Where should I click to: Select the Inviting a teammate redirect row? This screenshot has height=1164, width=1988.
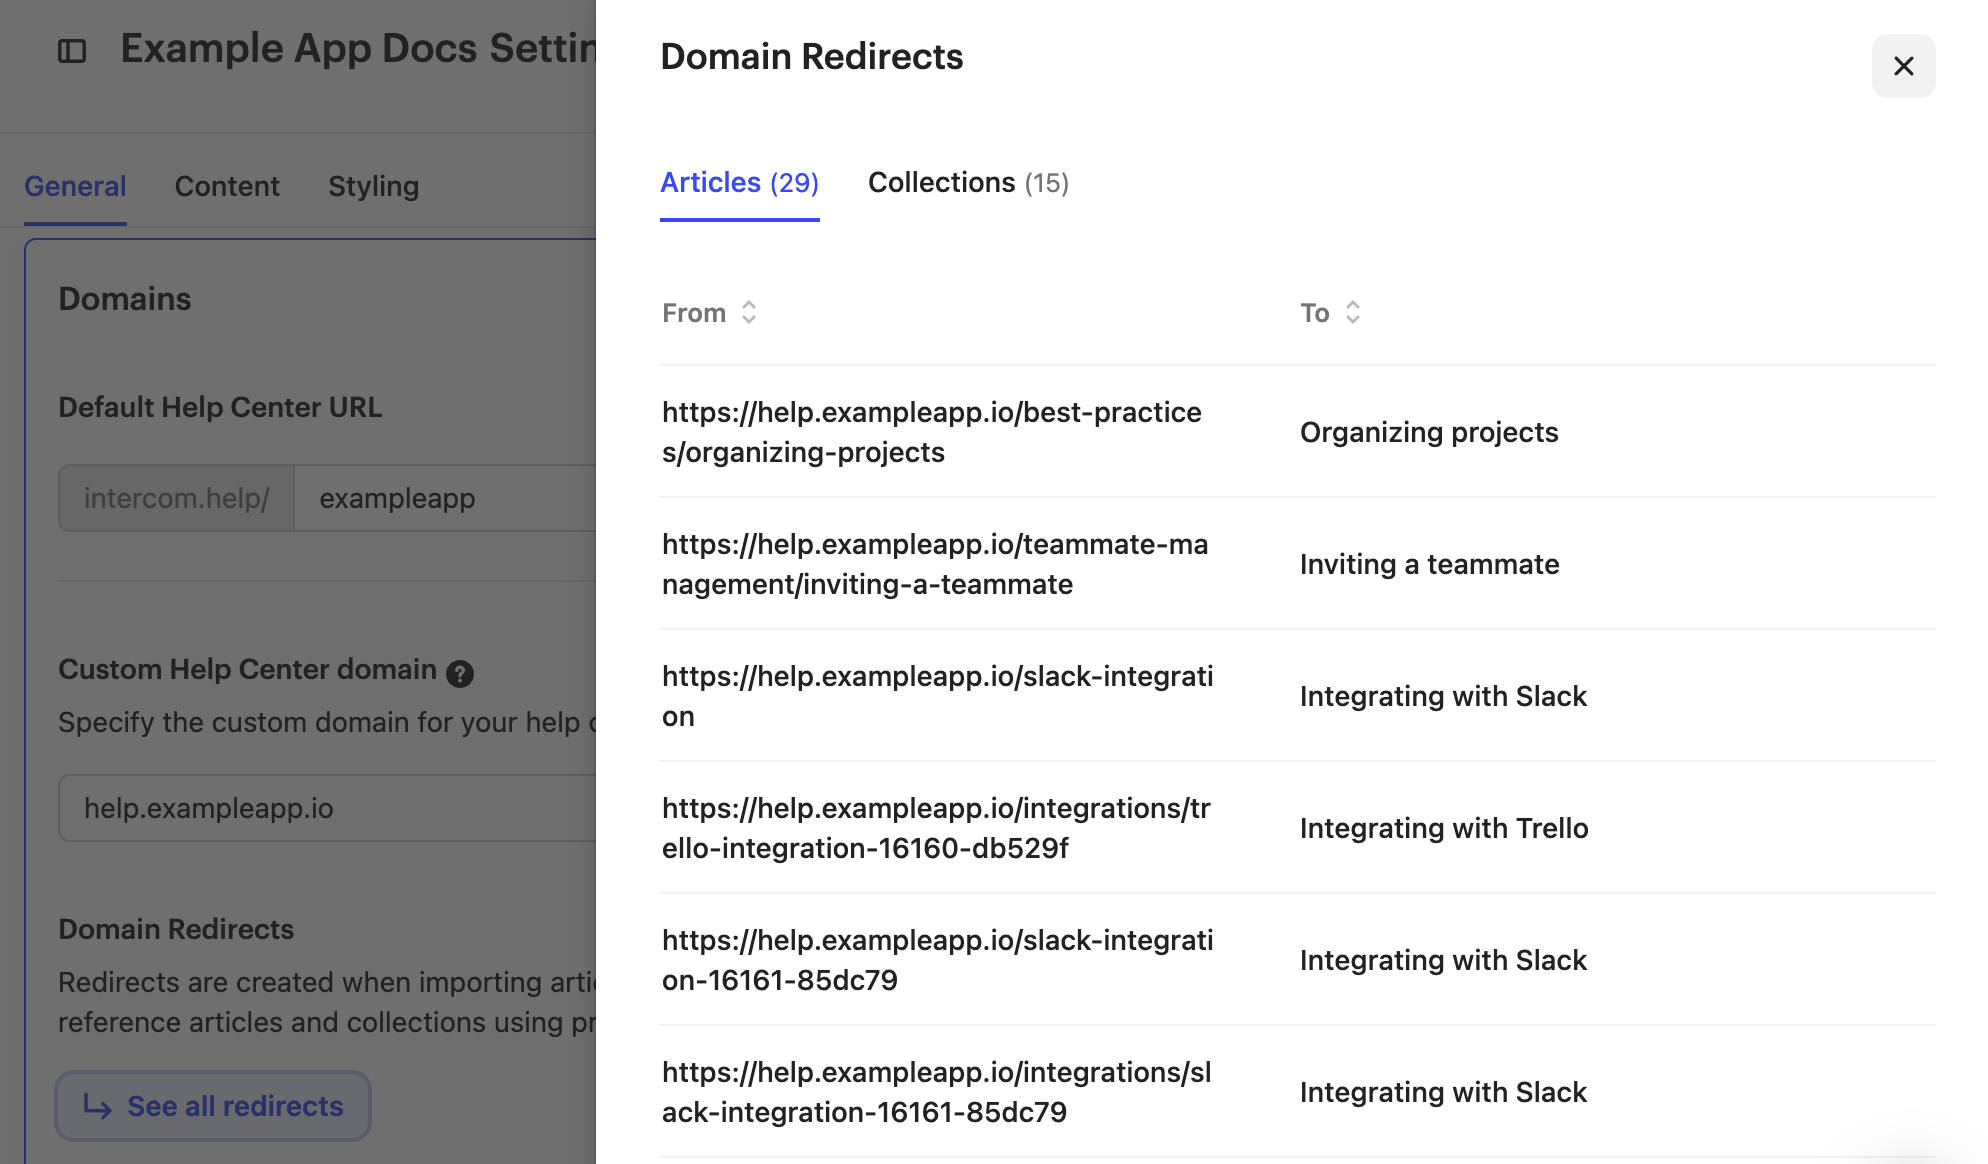click(x=1428, y=564)
